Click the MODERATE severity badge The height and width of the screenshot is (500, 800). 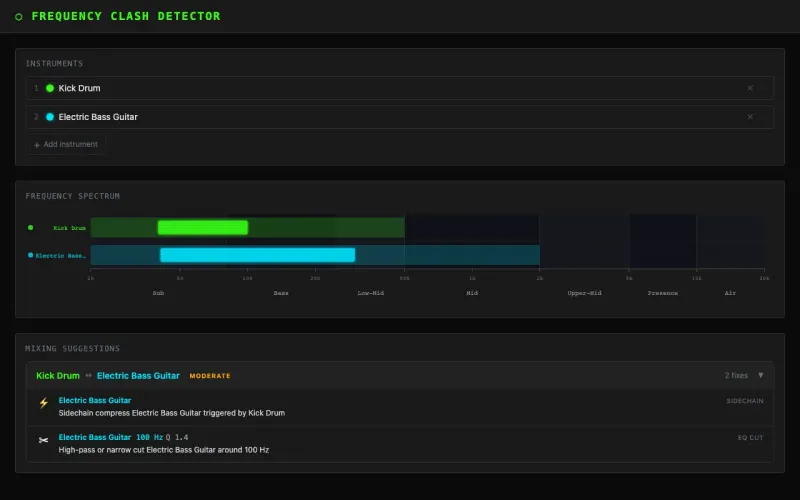coord(210,376)
